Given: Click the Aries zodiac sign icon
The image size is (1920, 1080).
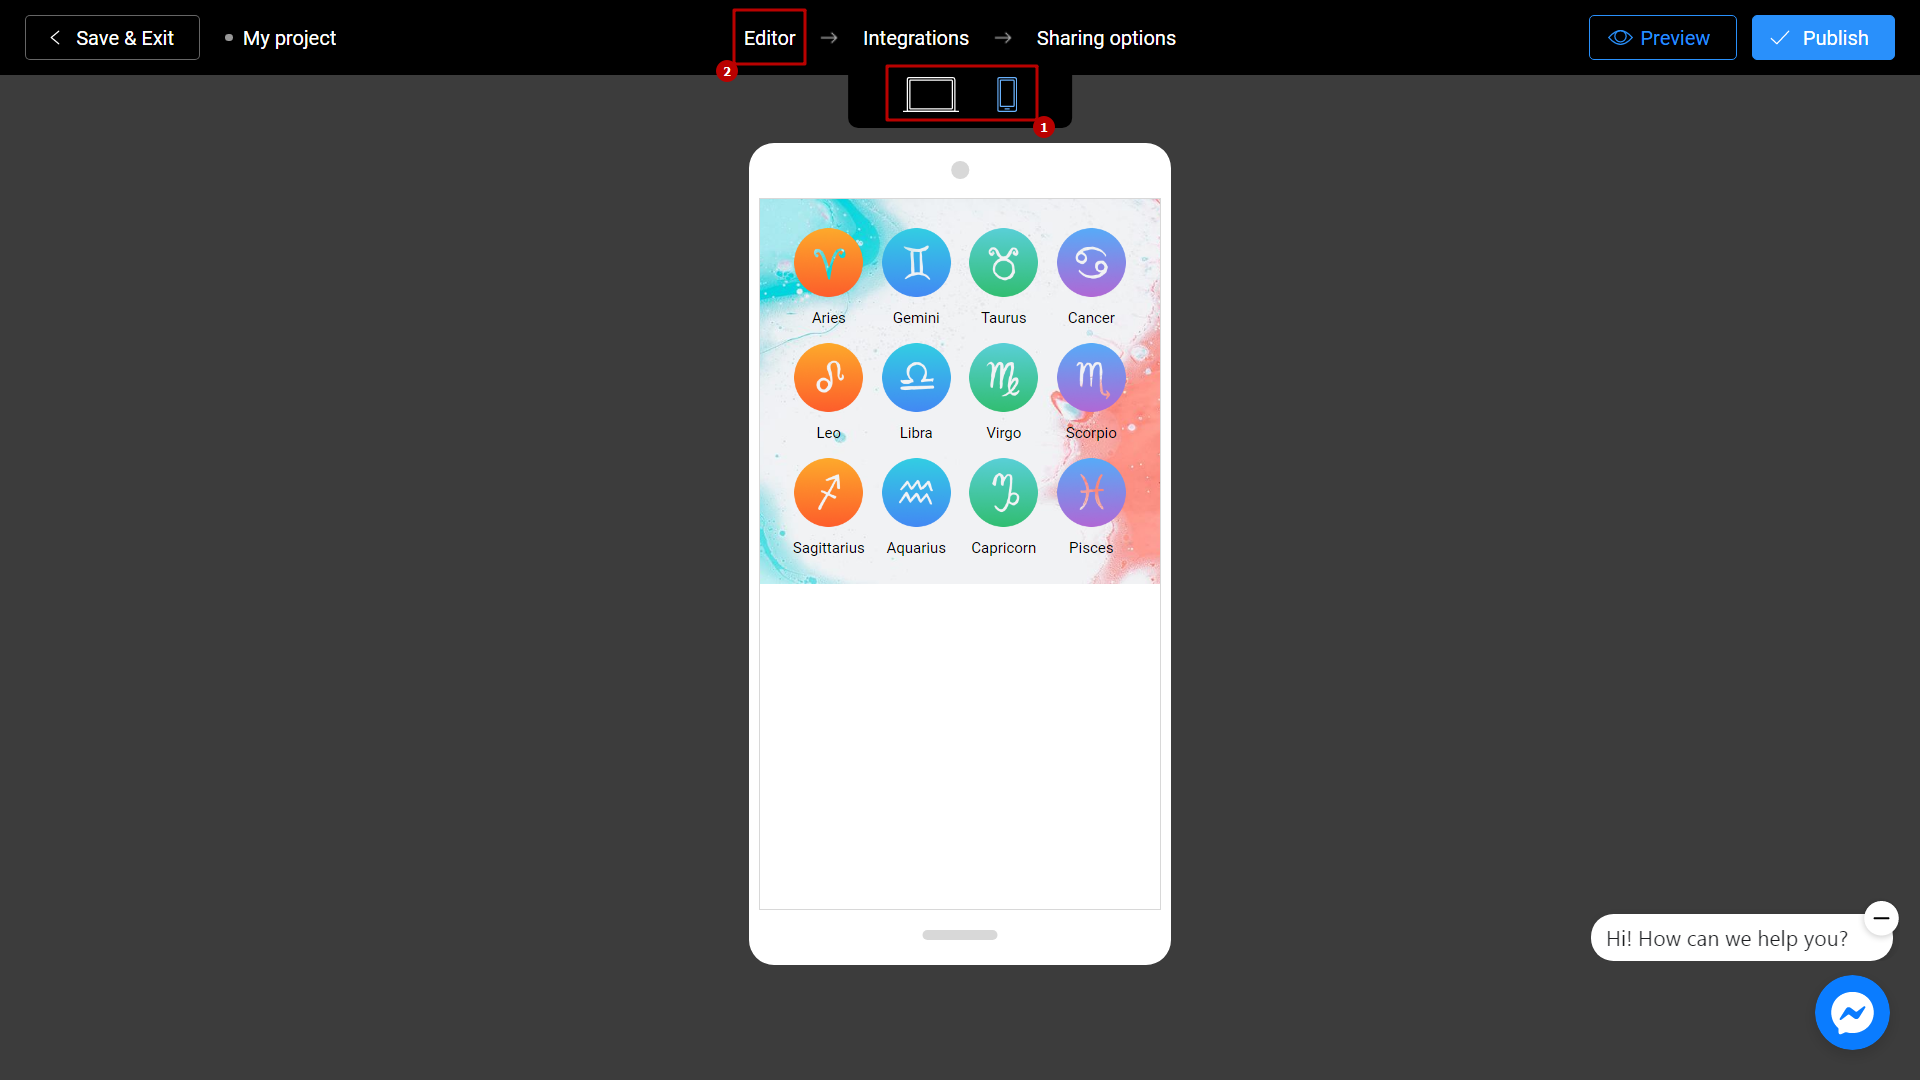Looking at the screenshot, I should (x=828, y=262).
